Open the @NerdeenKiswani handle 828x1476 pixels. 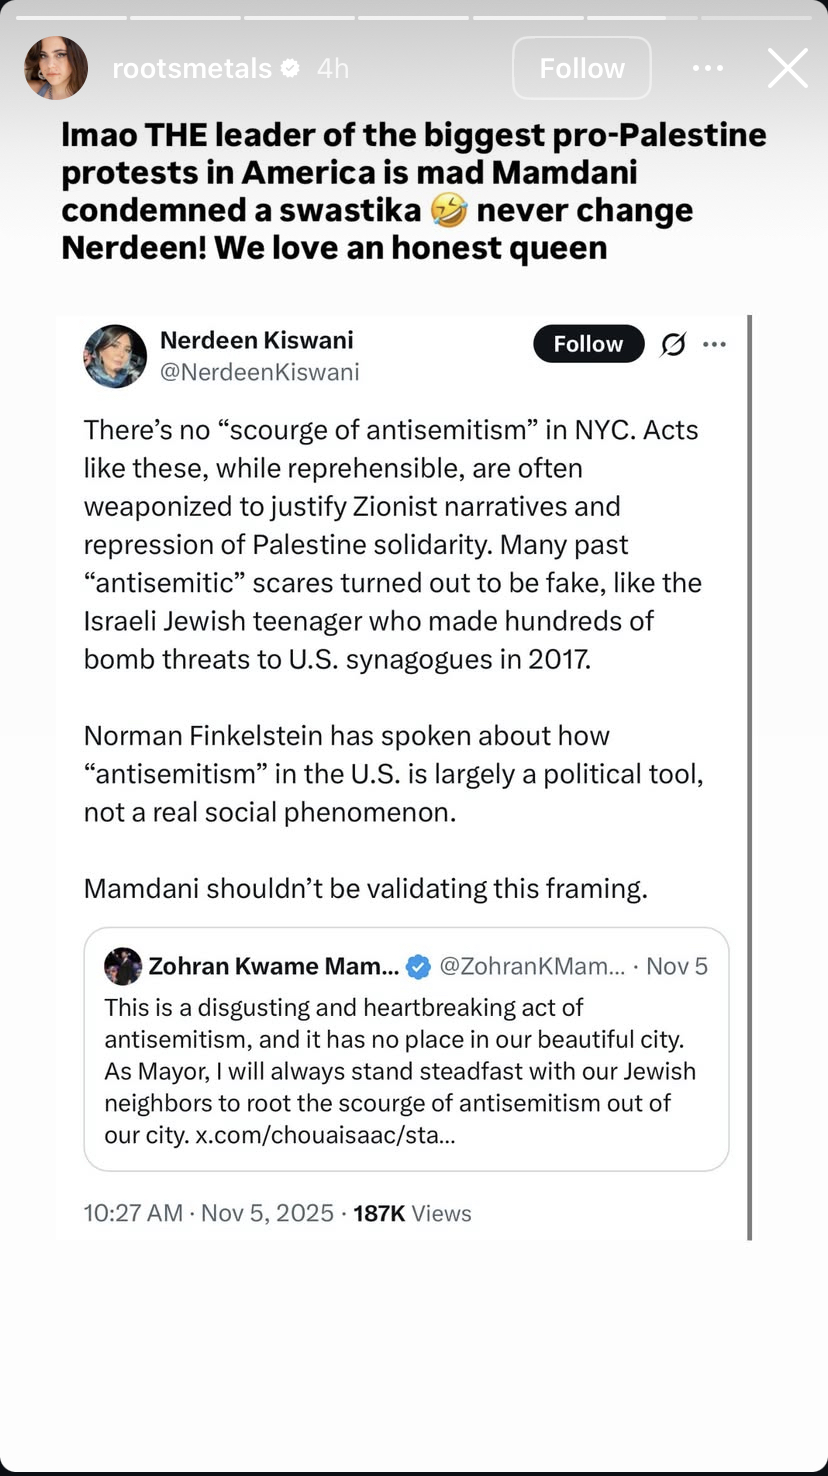[259, 372]
